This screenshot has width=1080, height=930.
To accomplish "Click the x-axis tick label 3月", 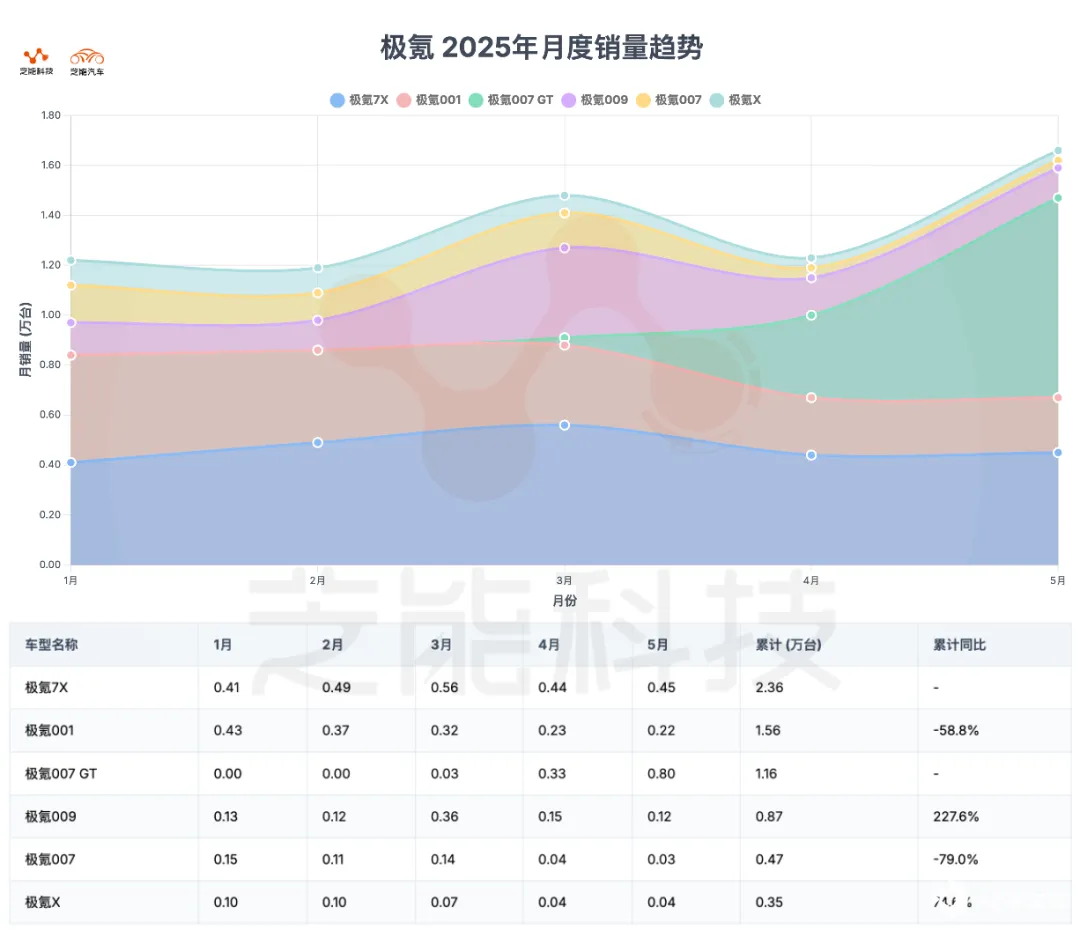I will pos(564,581).
